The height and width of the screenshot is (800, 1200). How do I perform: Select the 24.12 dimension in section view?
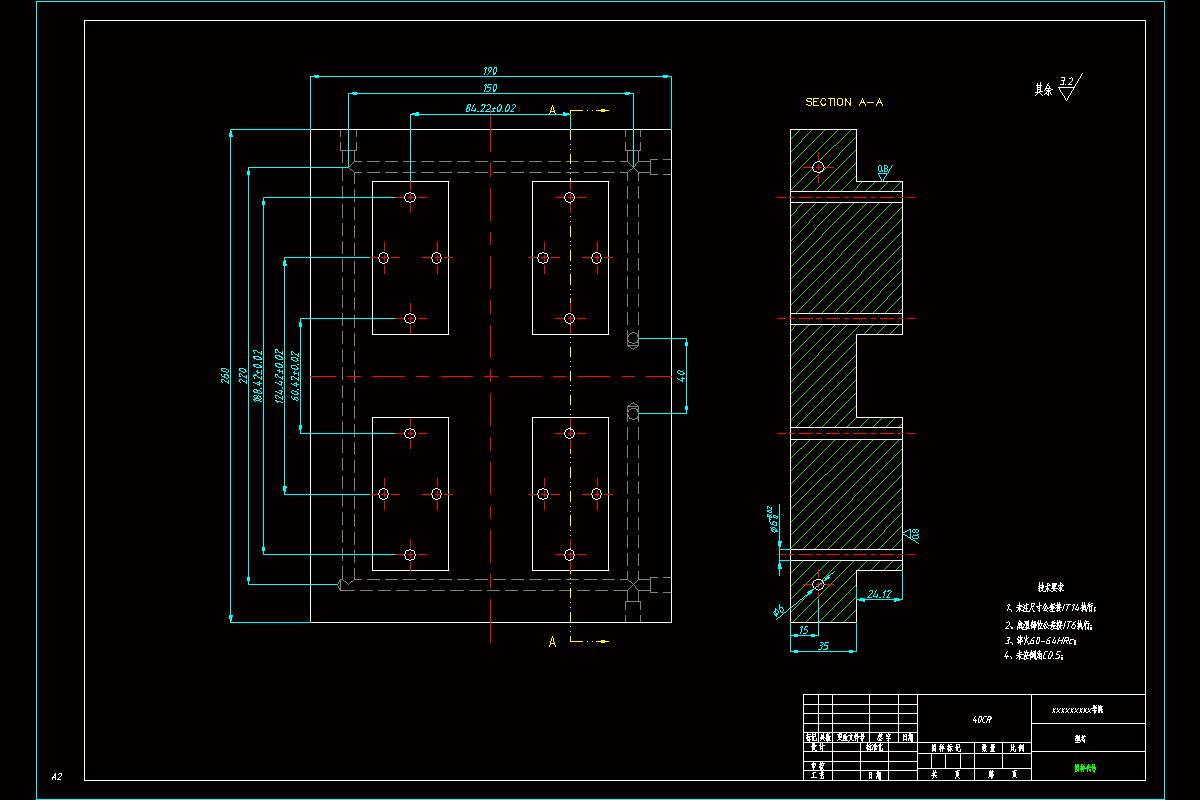[880, 594]
